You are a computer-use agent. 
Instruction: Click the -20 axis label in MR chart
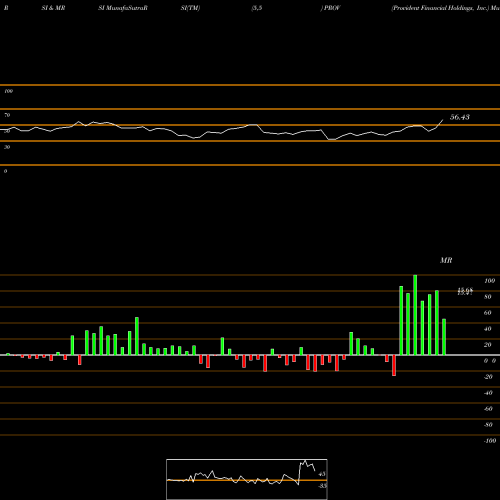(488, 377)
